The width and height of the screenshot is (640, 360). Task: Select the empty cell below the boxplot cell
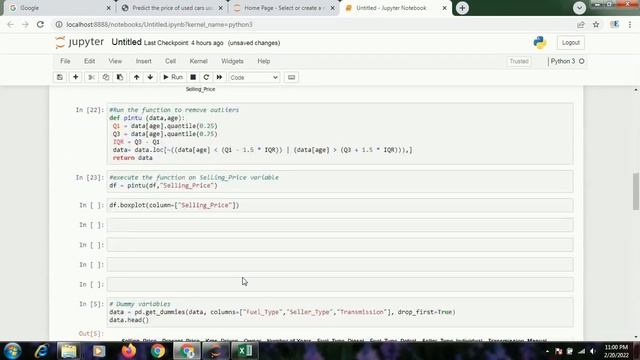(340, 225)
